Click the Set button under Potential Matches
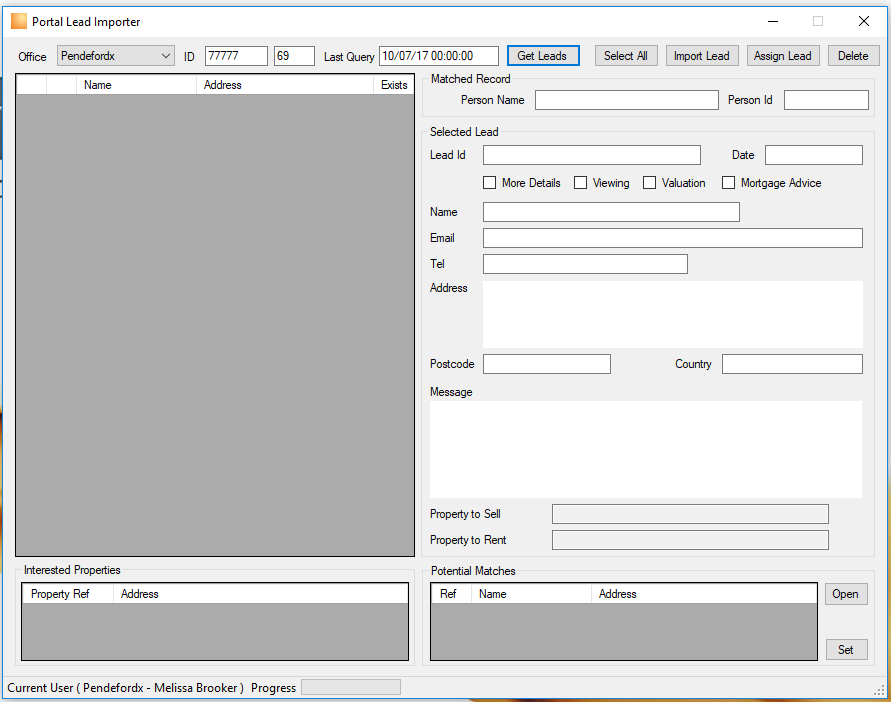The width and height of the screenshot is (891, 702). [846, 650]
